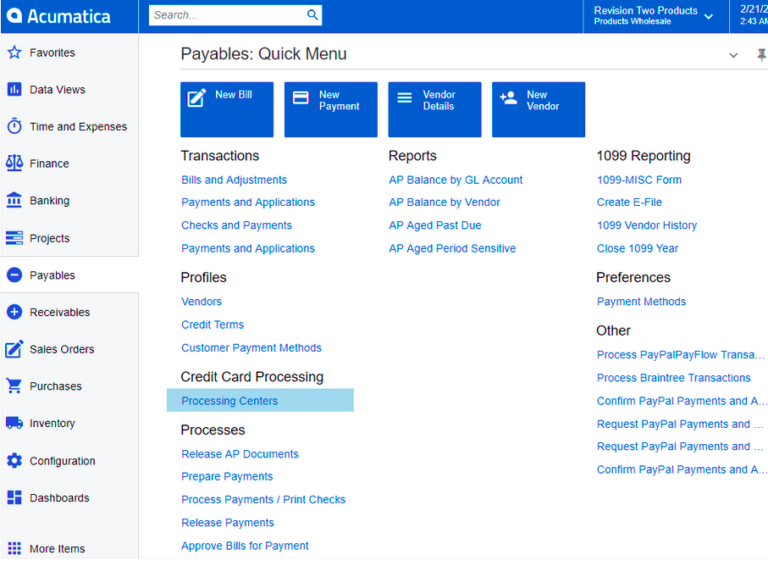Click the Time and Expenses stopwatch icon
Viewport: 768px width, 566px height.
click(14, 126)
